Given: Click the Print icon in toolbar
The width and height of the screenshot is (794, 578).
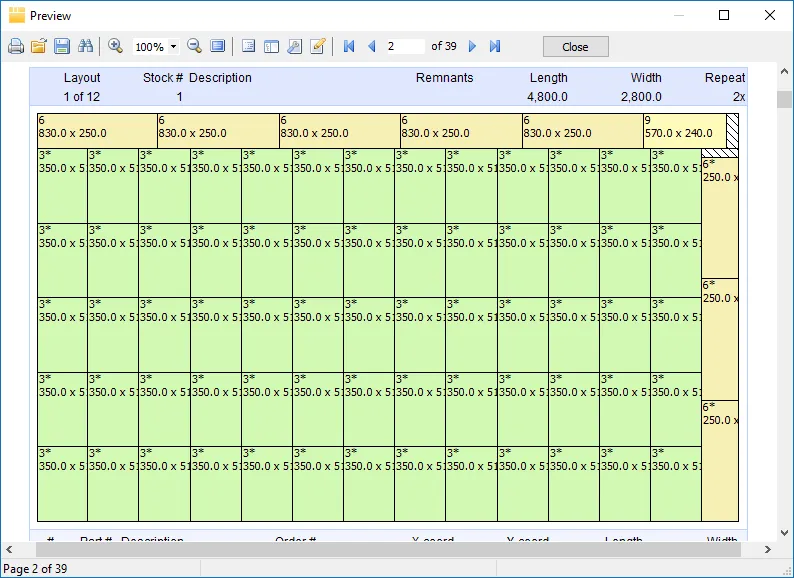Looking at the screenshot, I should tap(16, 47).
